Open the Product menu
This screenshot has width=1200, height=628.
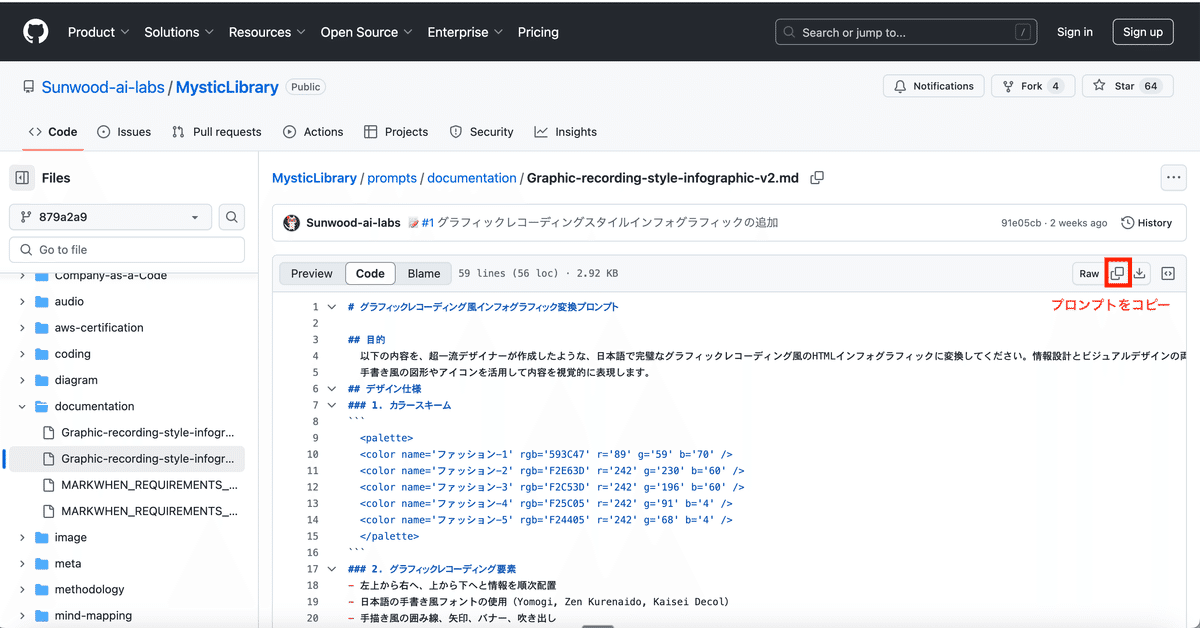click(98, 32)
